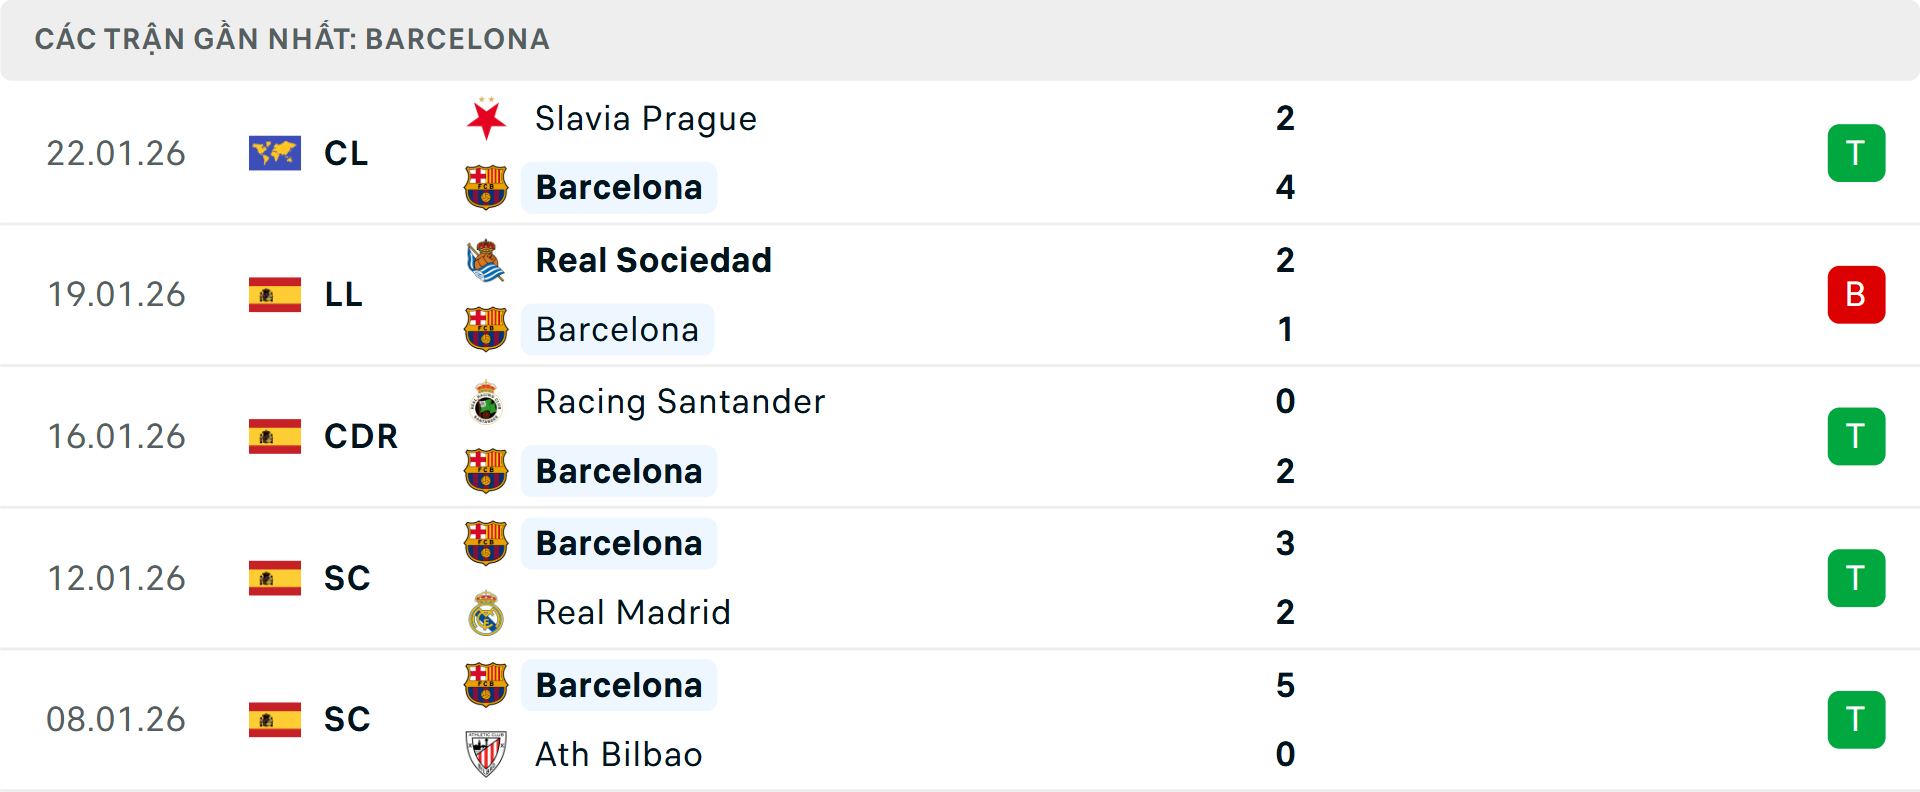This screenshot has width=1920, height=792.
Task: Toggle the T badge on the Ath Bilbao match
Action: coord(1857,719)
